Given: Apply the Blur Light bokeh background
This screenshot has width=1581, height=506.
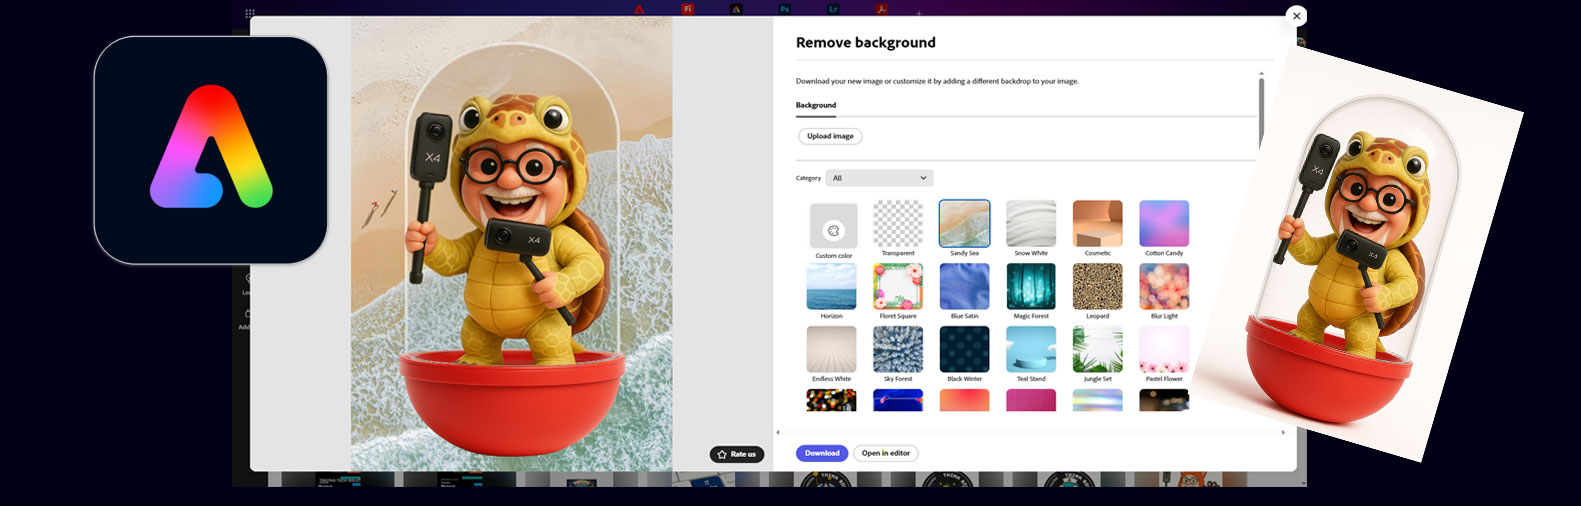Looking at the screenshot, I should [1164, 287].
